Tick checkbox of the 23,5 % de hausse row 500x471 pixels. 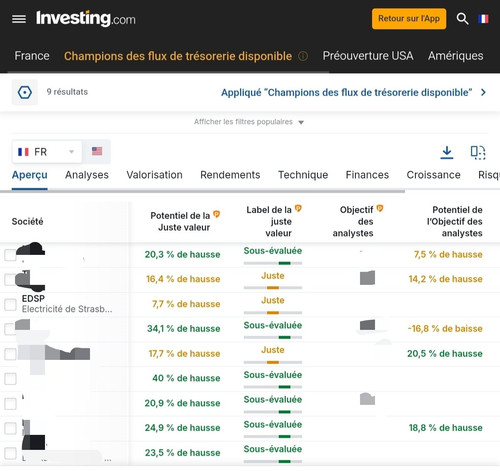tap(10, 453)
